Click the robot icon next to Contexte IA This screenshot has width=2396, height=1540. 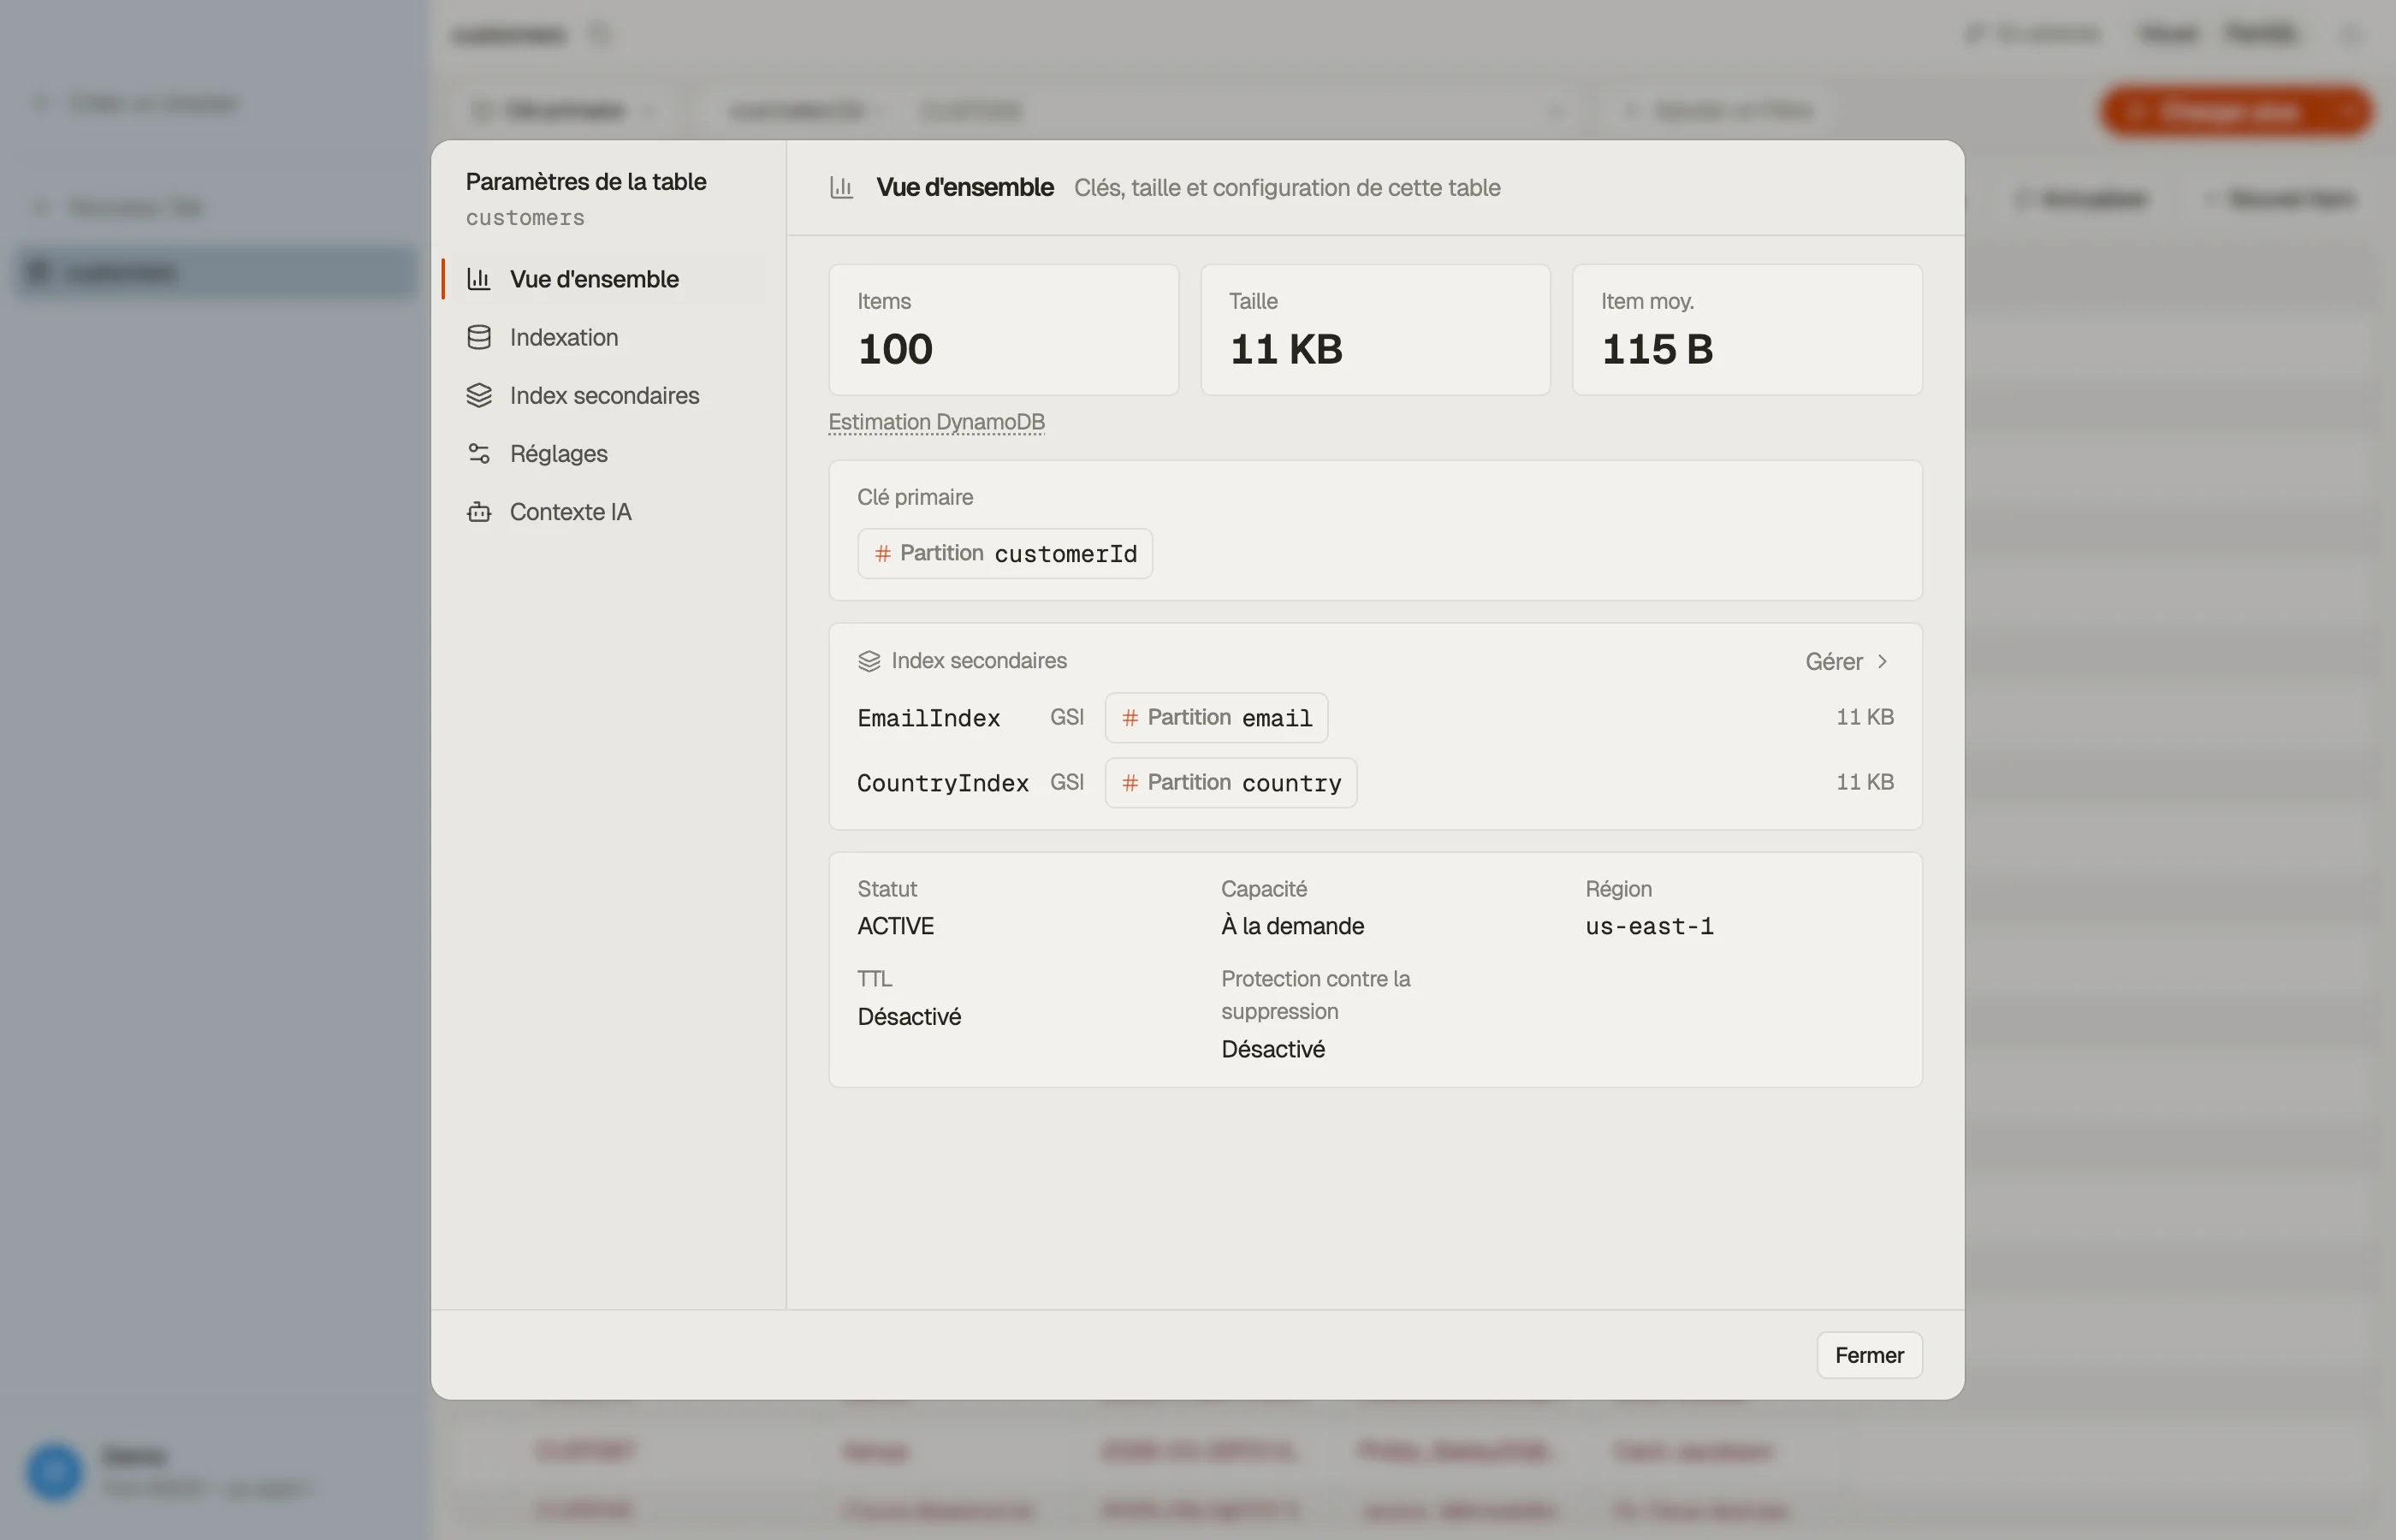479,511
